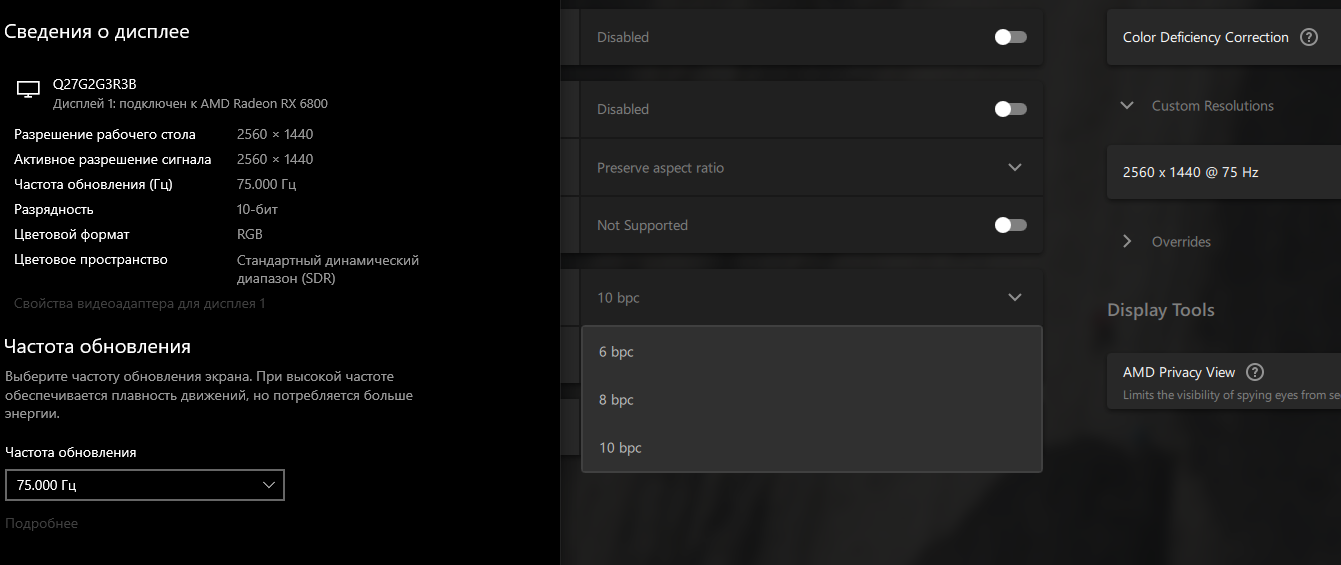Screen dimensions: 1341x565
Task: Select 10 bpc from the list
Action: (x=620, y=448)
